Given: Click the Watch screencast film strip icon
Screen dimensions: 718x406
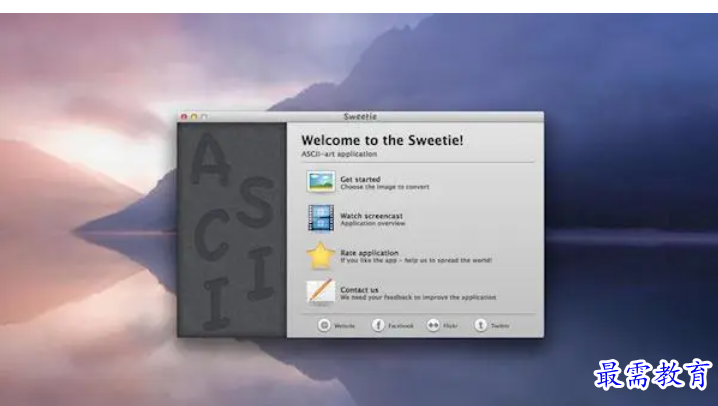Looking at the screenshot, I should [321, 218].
